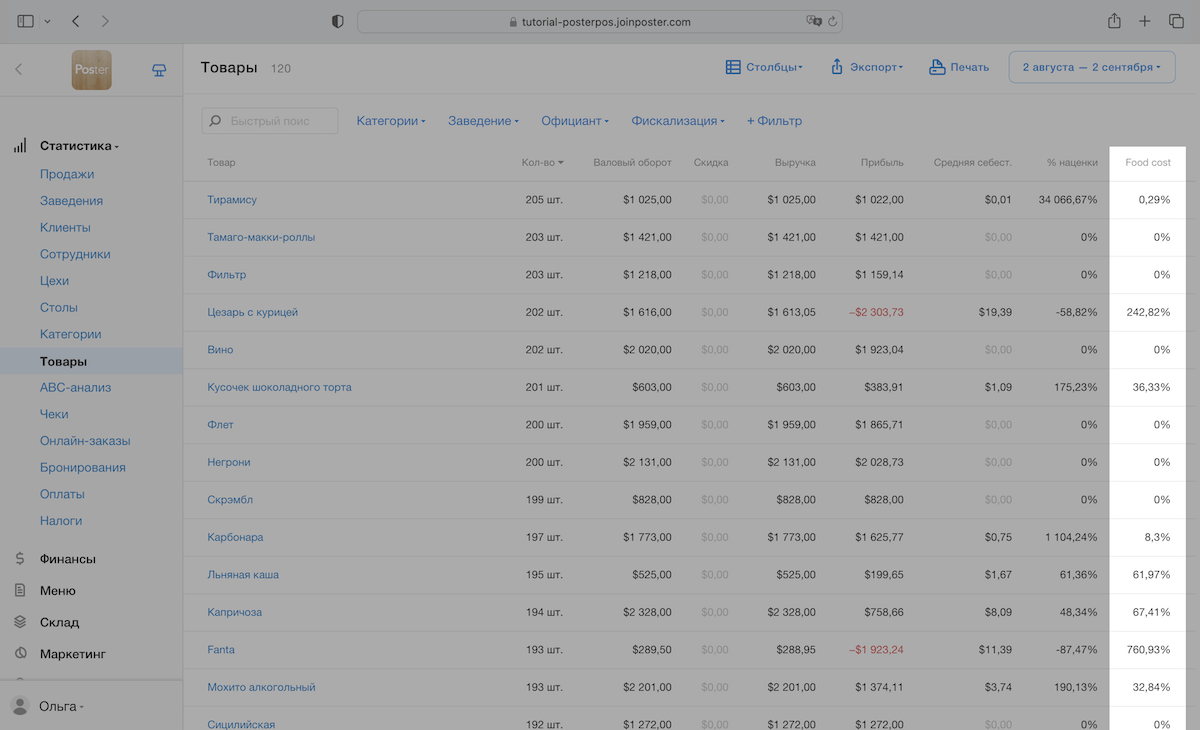Viewport: 1200px width, 730px height.
Task: Click the POS terminal icon beside logo
Action: click(158, 70)
